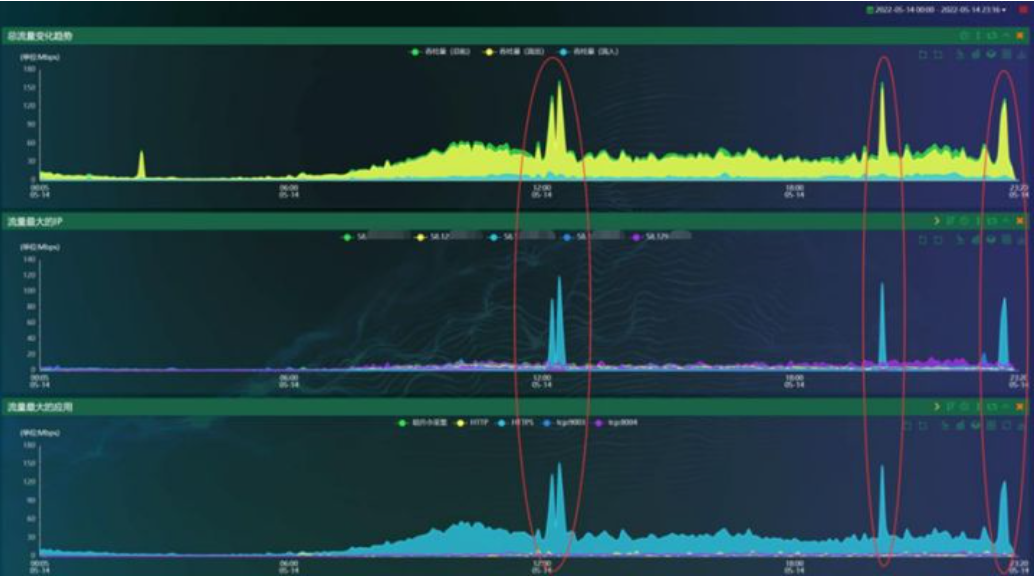
Task: Open vertical dots menu in 总流量变化趋势 header
Action: point(978,36)
